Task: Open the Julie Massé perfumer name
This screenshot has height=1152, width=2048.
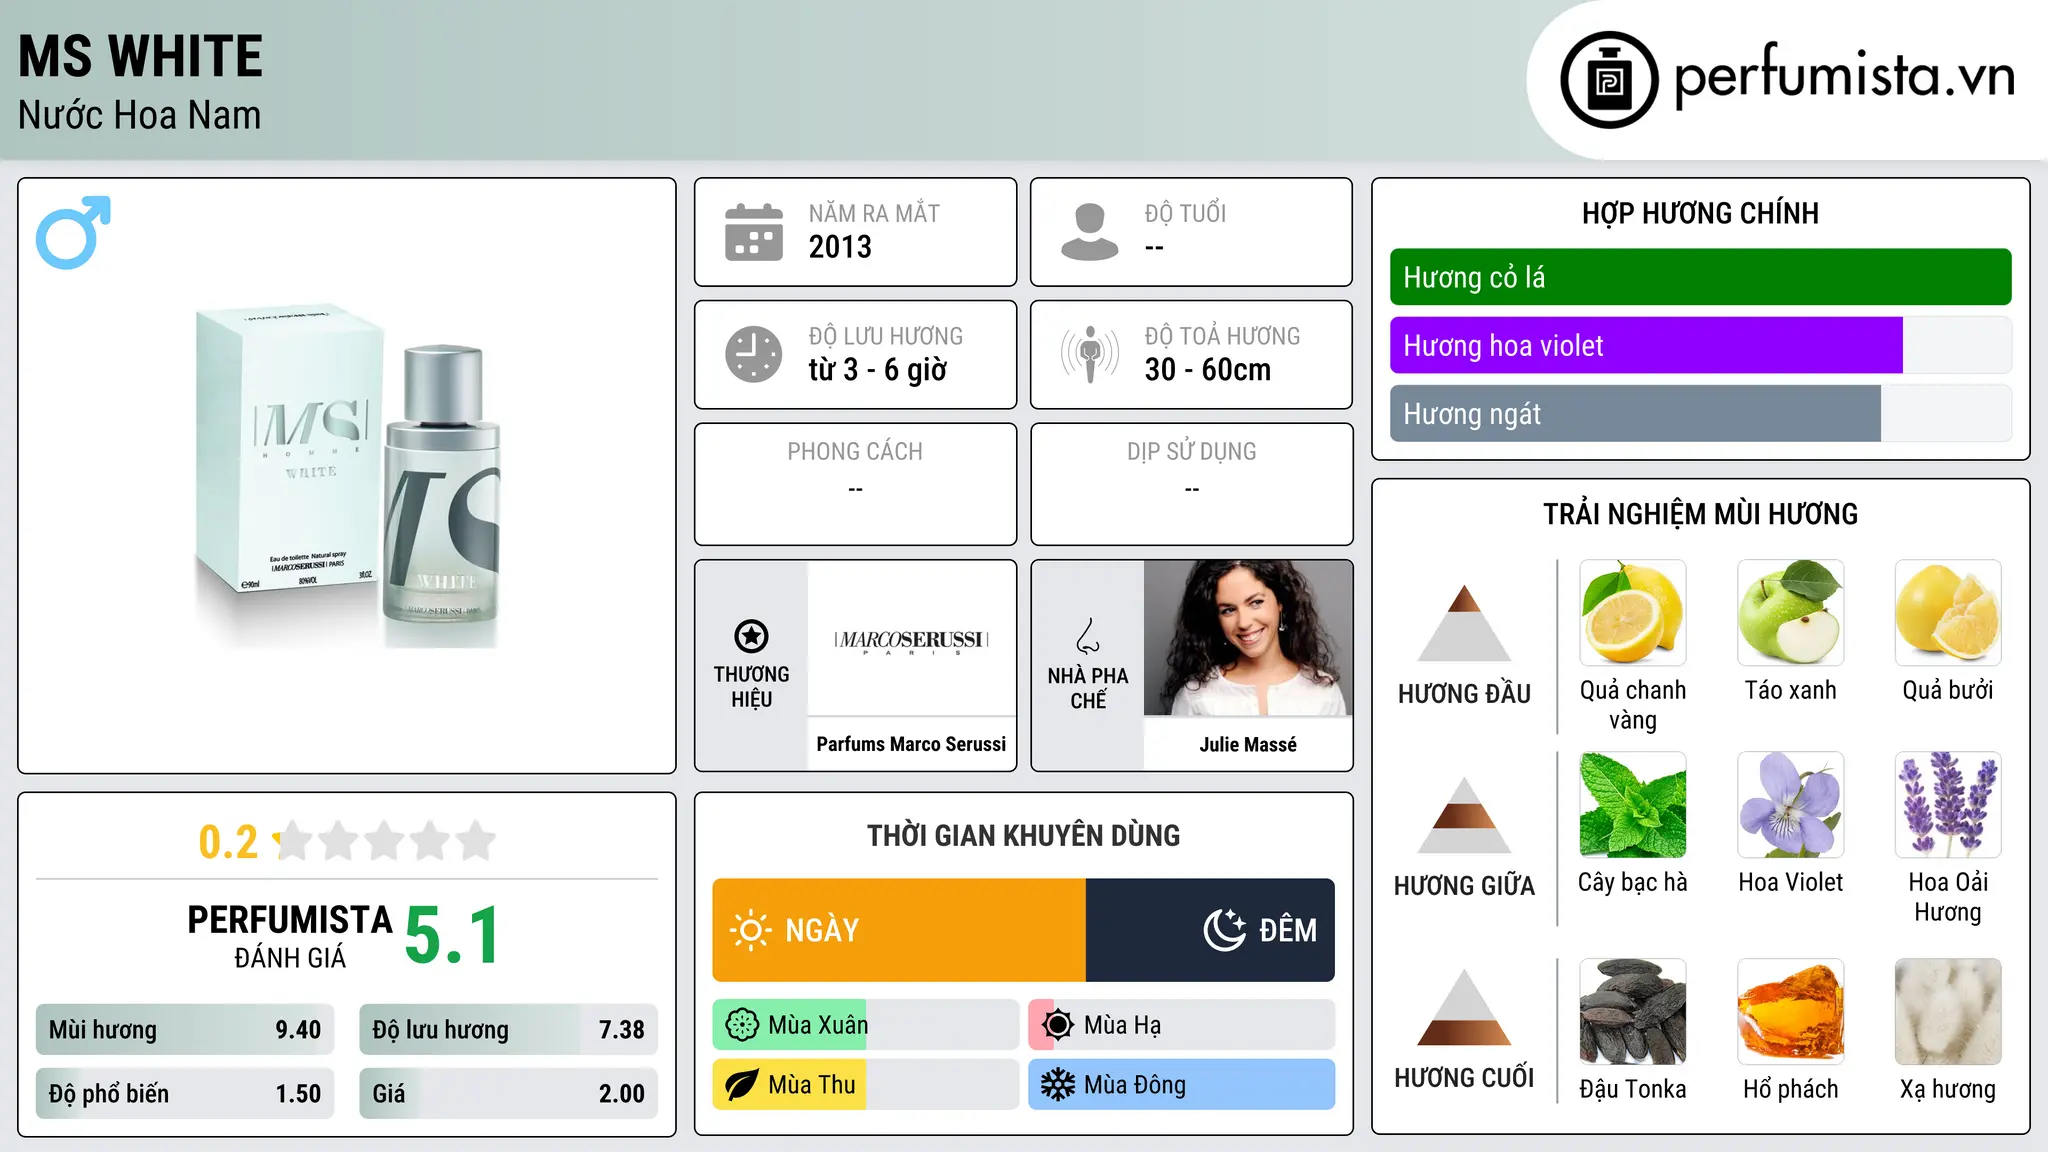Action: (1248, 744)
